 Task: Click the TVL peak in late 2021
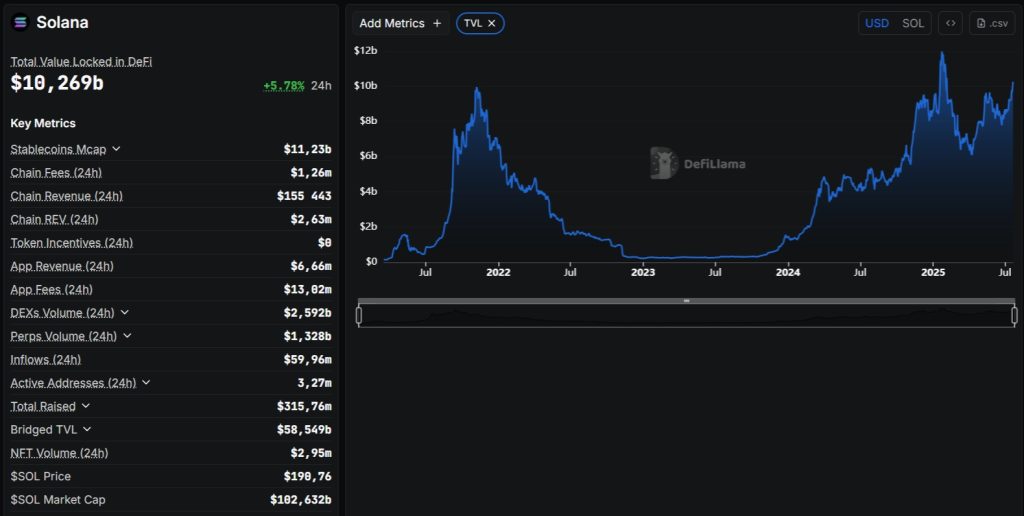point(477,89)
